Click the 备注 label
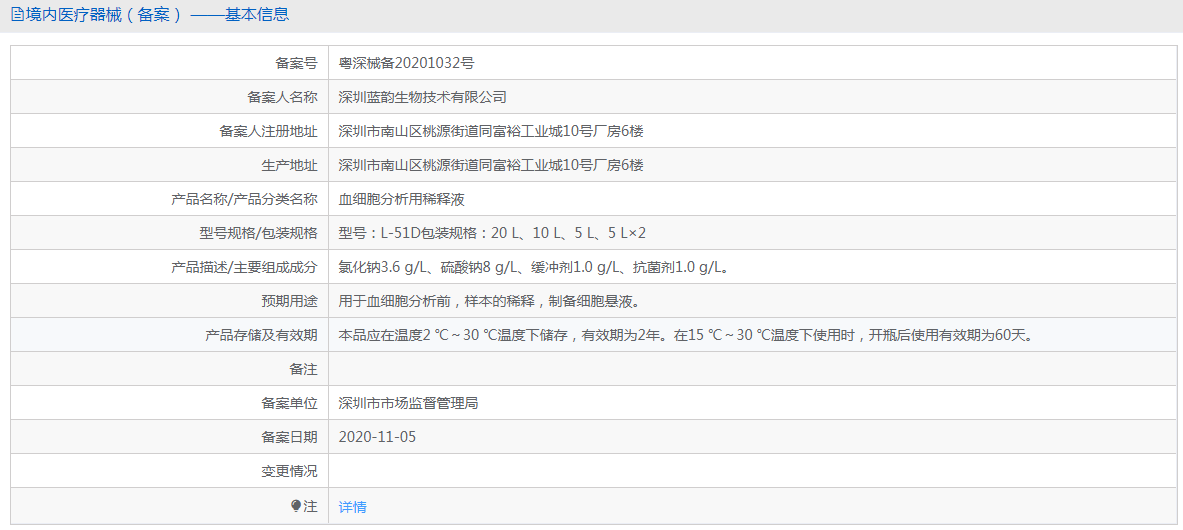1183x530 pixels. 303,369
